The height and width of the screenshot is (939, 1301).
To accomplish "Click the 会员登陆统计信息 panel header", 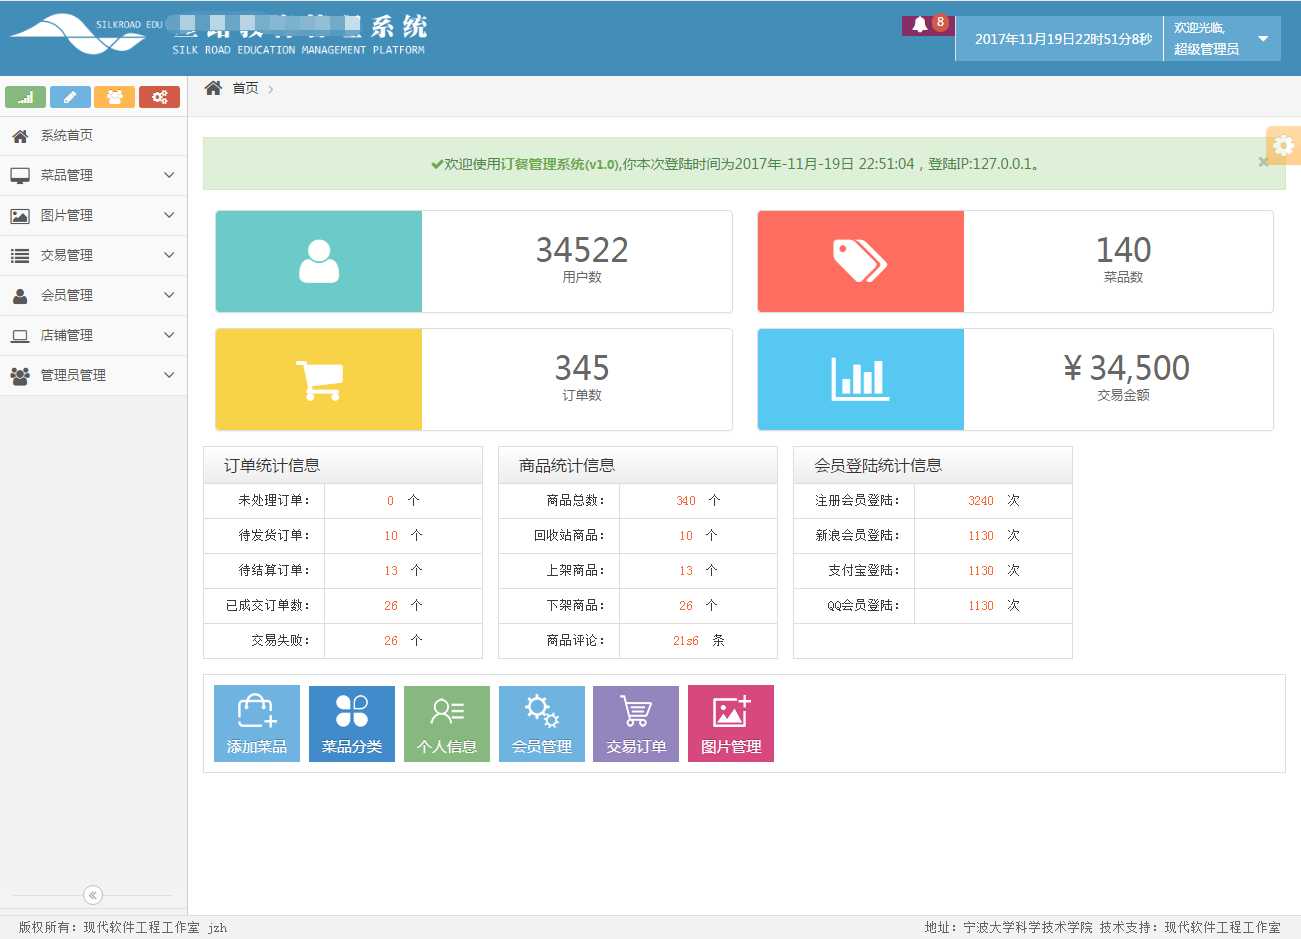I will point(933,465).
